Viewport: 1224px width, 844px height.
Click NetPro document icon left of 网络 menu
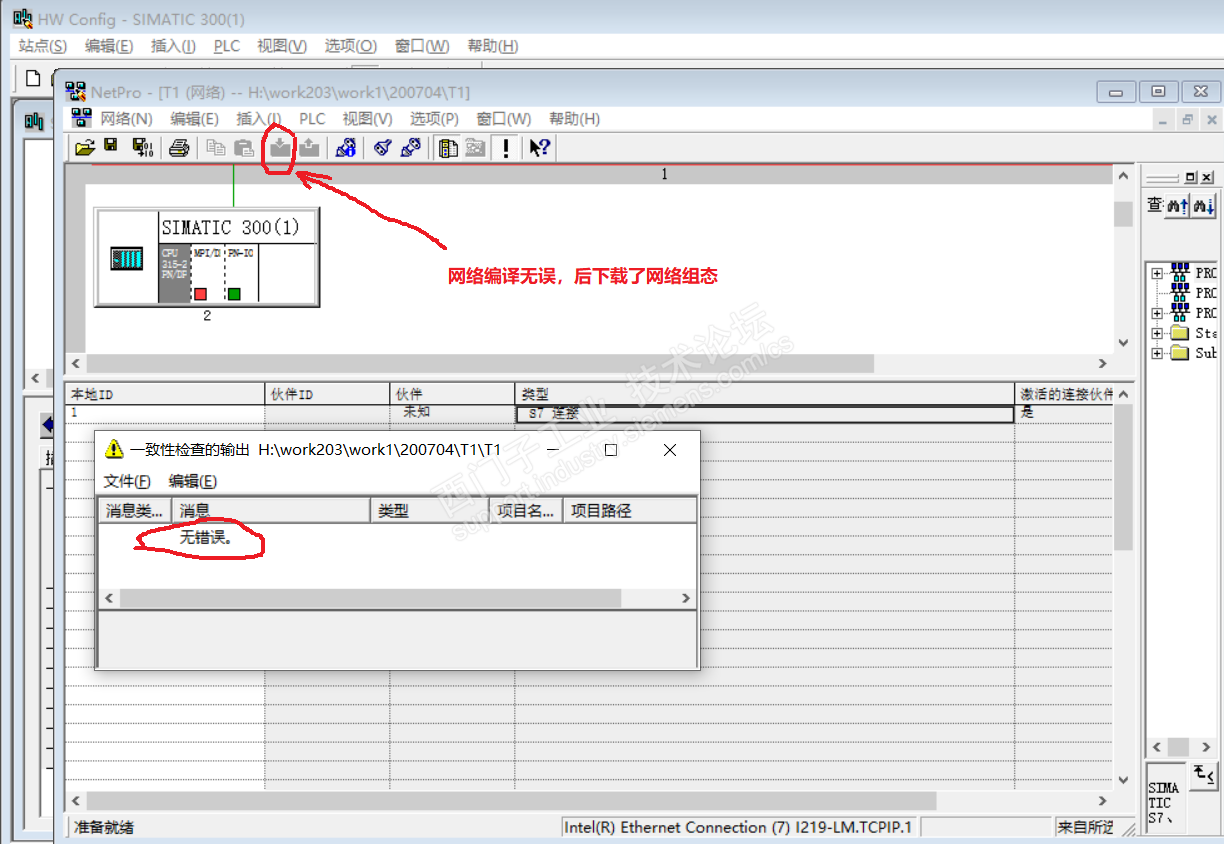81,119
